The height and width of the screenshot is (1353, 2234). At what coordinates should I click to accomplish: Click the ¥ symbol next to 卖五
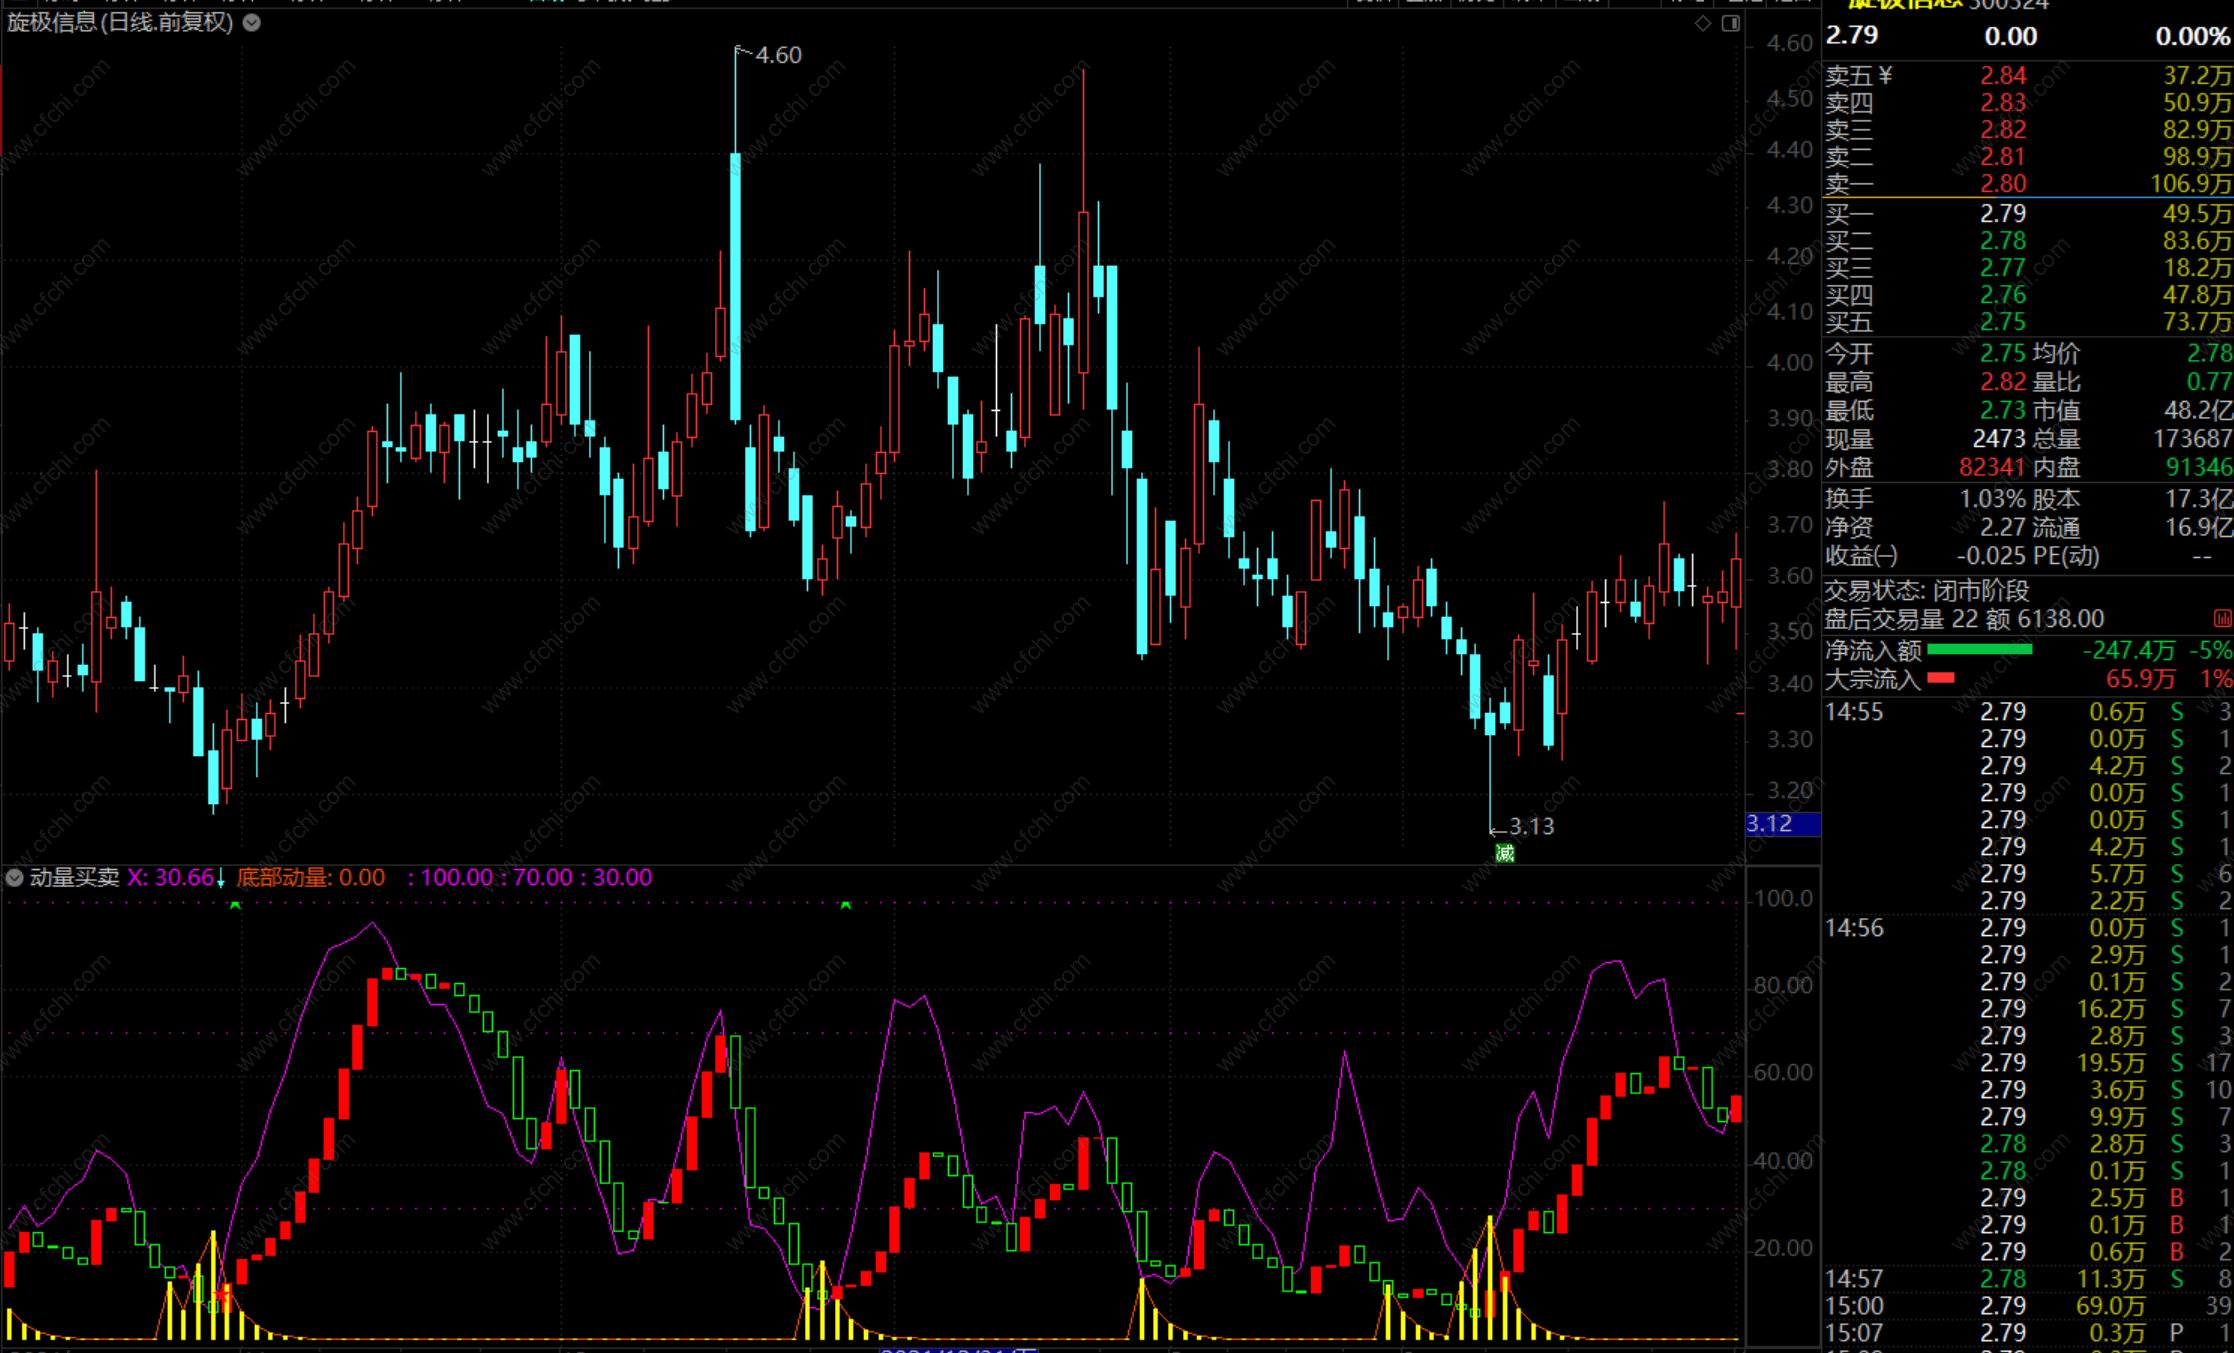pos(1886,75)
